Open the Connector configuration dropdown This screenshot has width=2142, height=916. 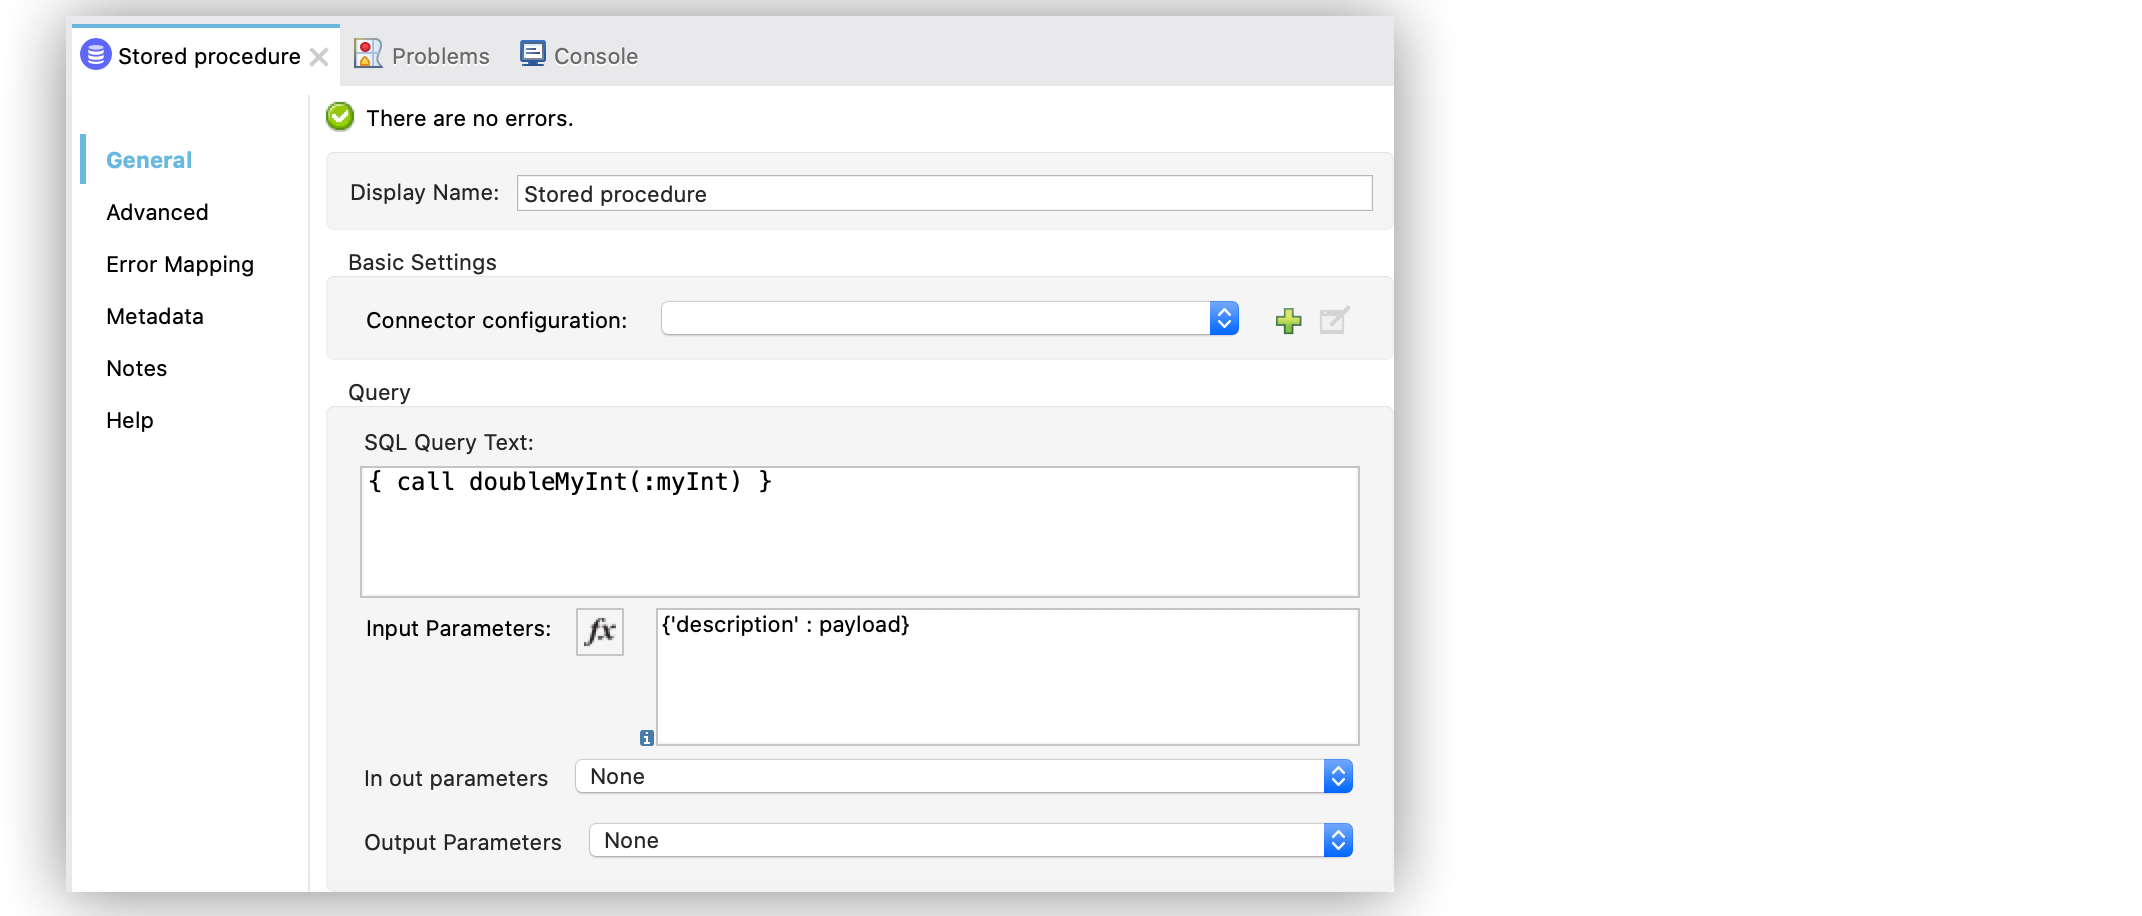(950, 318)
